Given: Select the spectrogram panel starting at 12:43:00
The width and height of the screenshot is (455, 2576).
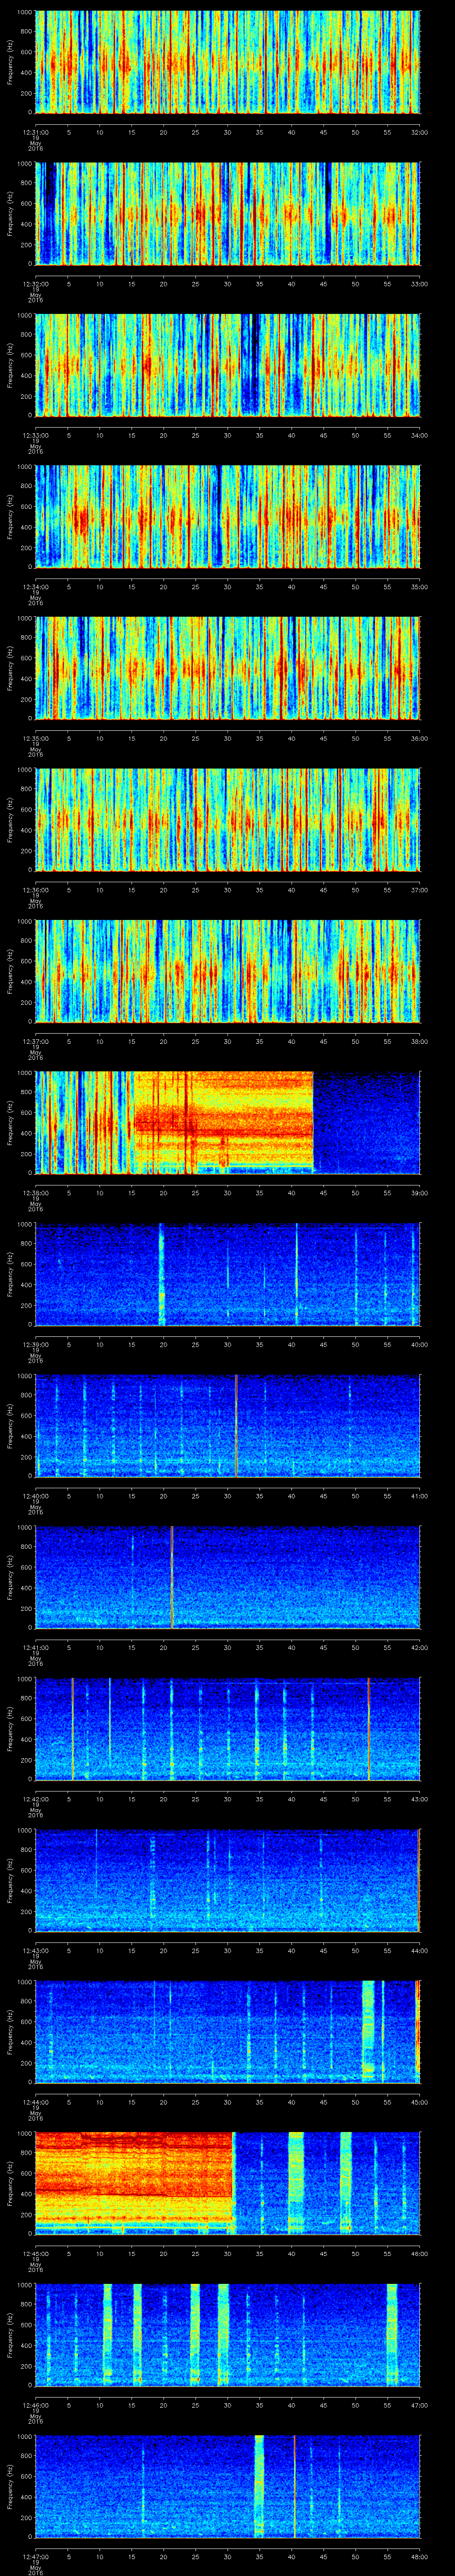Looking at the screenshot, I should pos(227,1880).
